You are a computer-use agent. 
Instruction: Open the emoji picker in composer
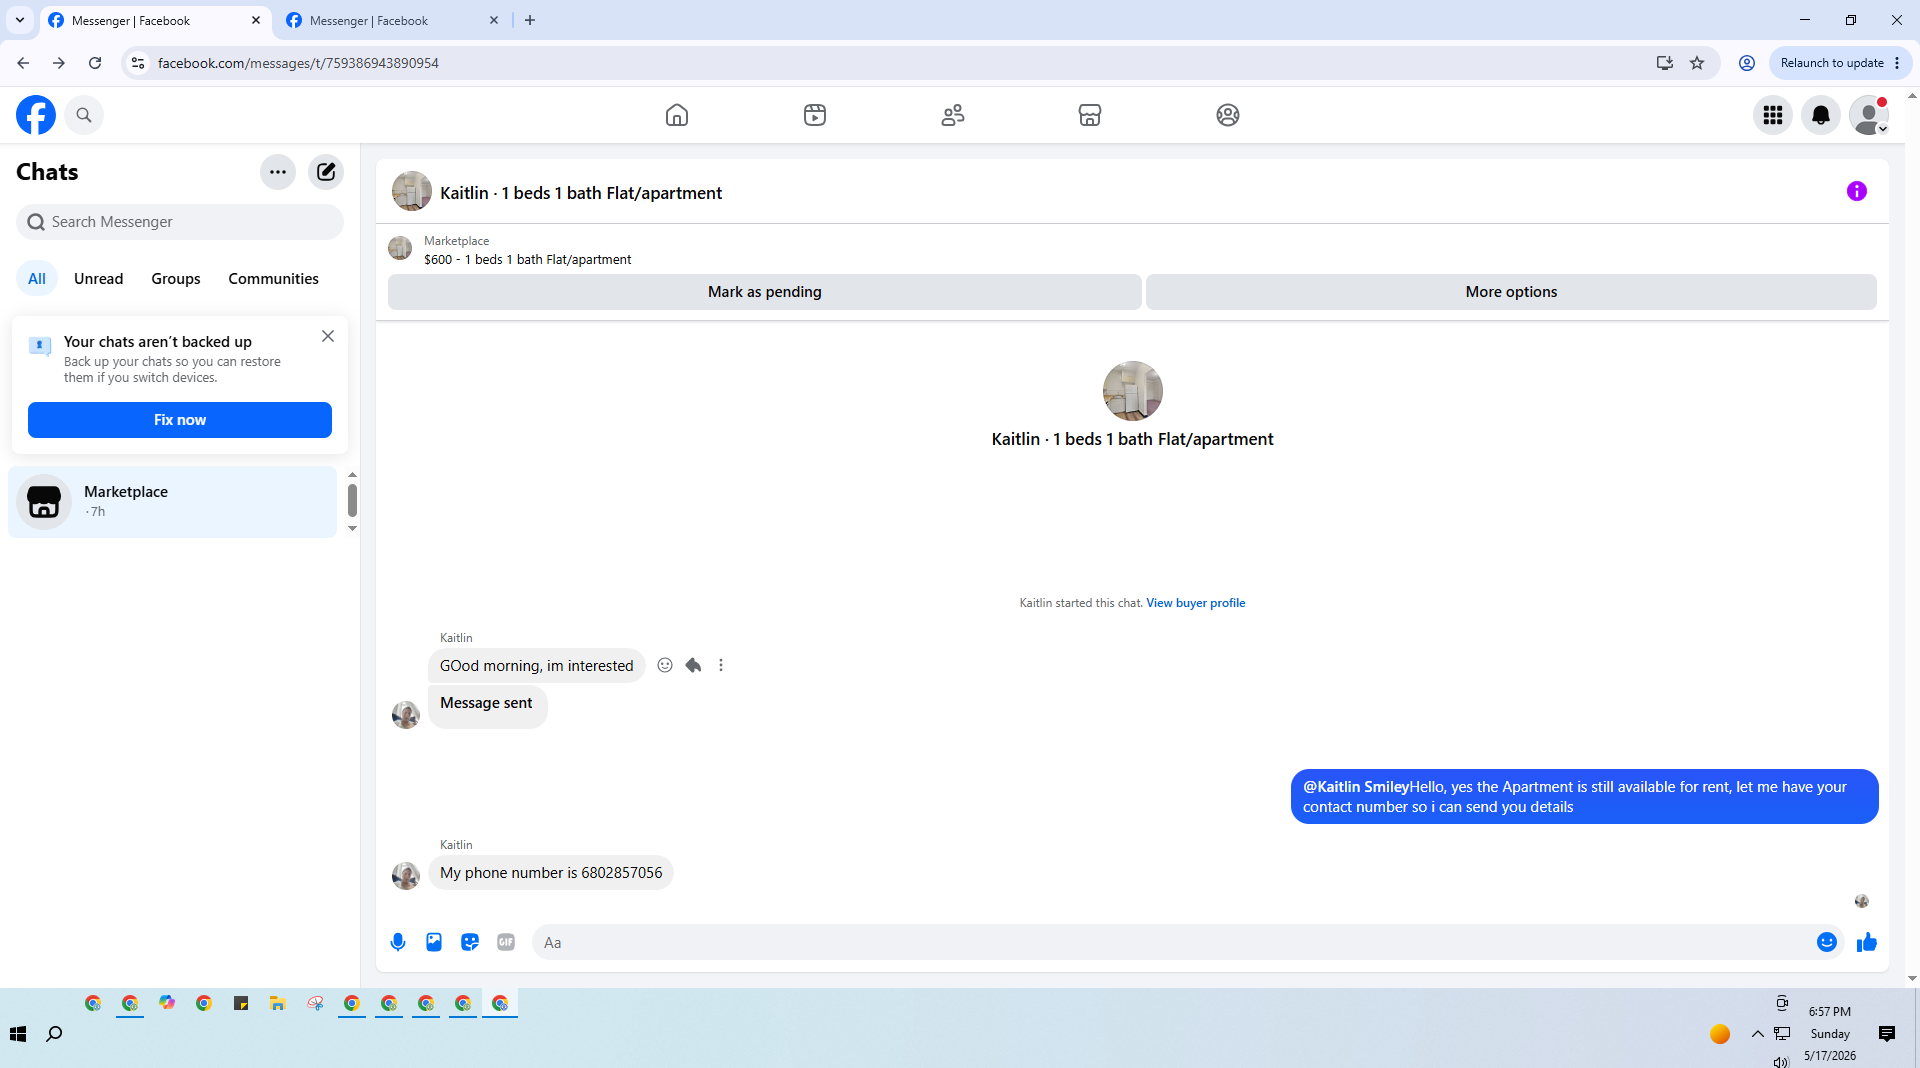[1827, 942]
